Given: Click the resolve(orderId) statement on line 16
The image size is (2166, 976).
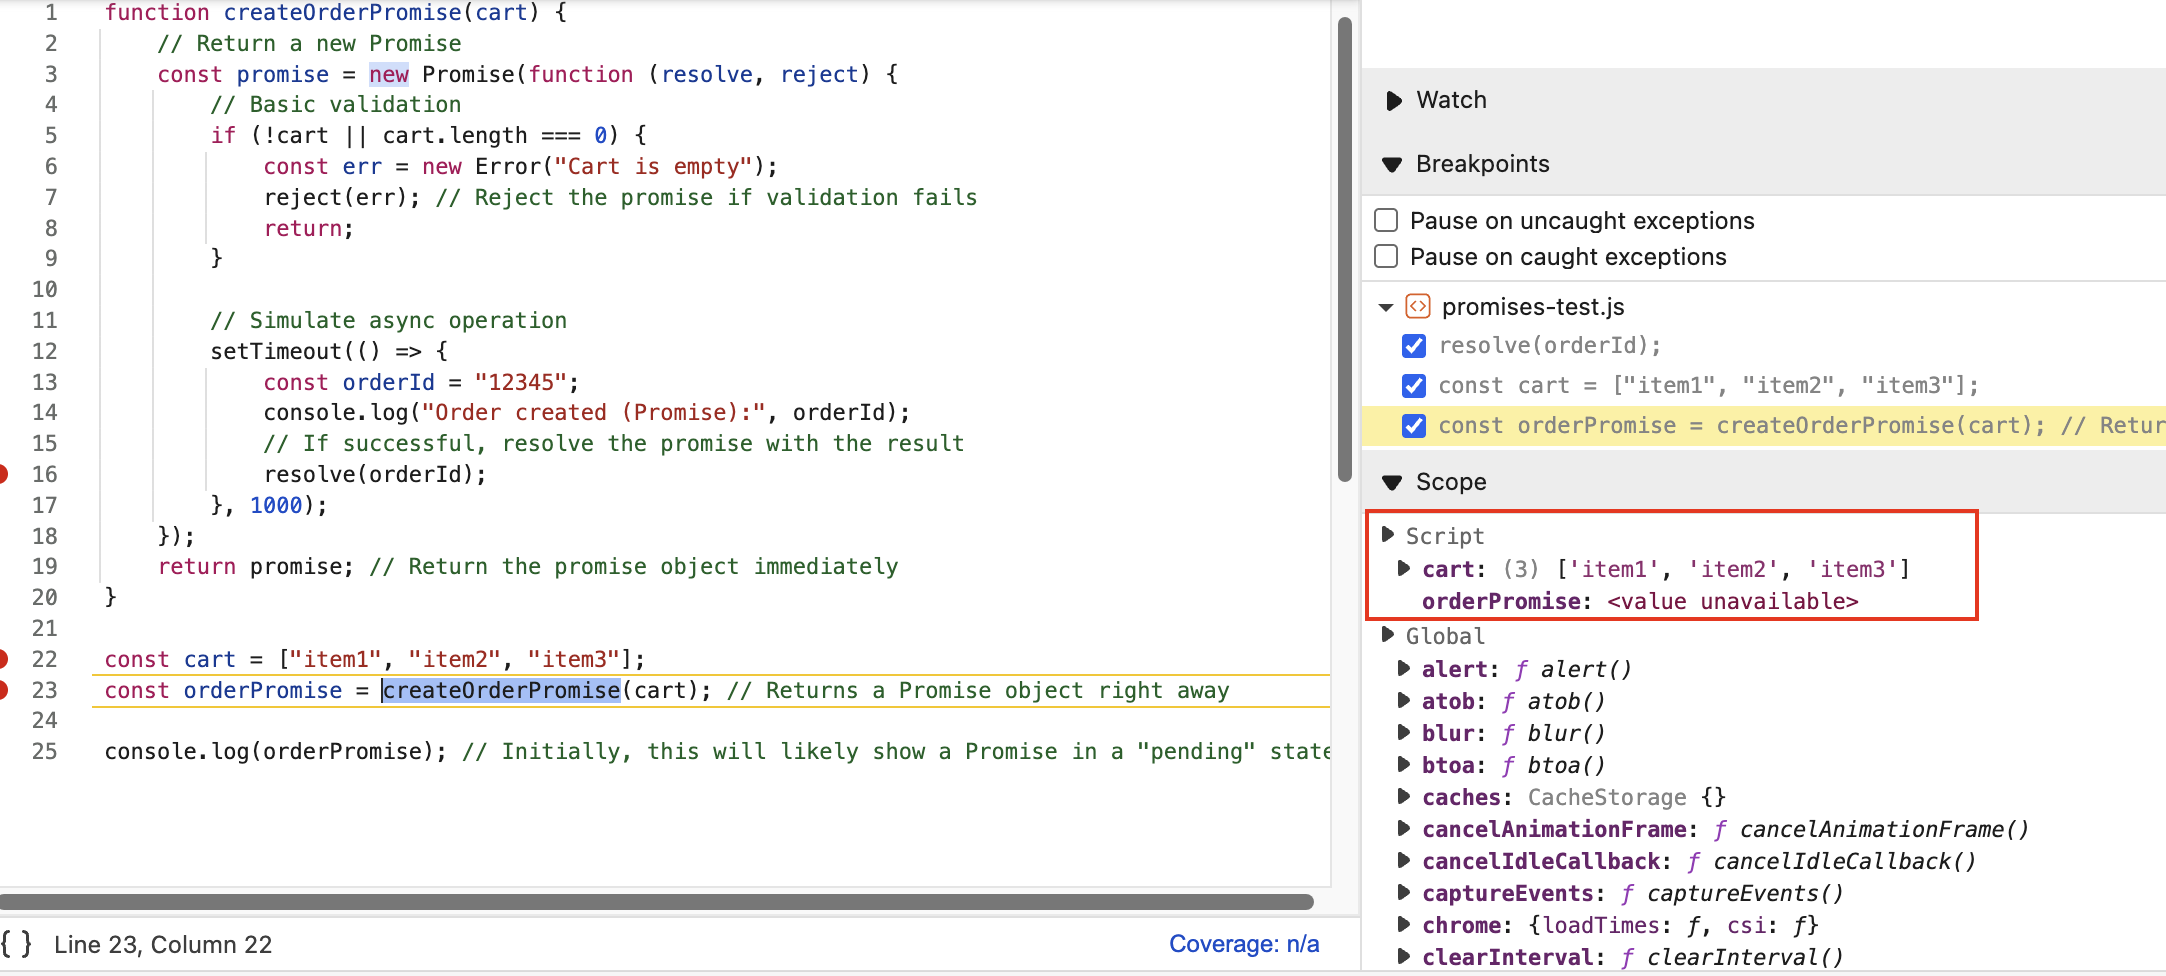Looking at the screenshot, I should (375, 474).
